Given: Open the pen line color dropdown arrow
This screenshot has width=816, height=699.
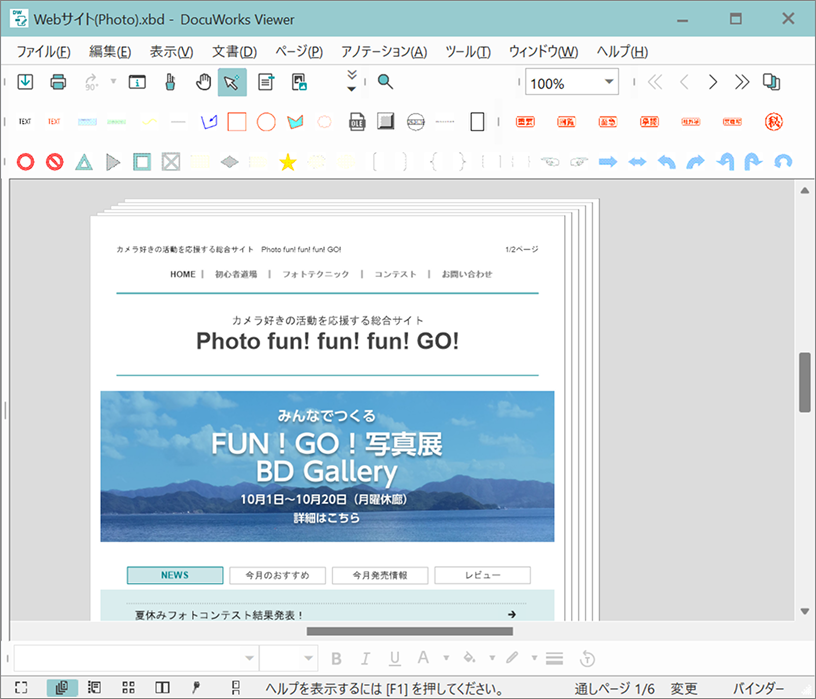Looking at the screenshot, I should point(534,658).
